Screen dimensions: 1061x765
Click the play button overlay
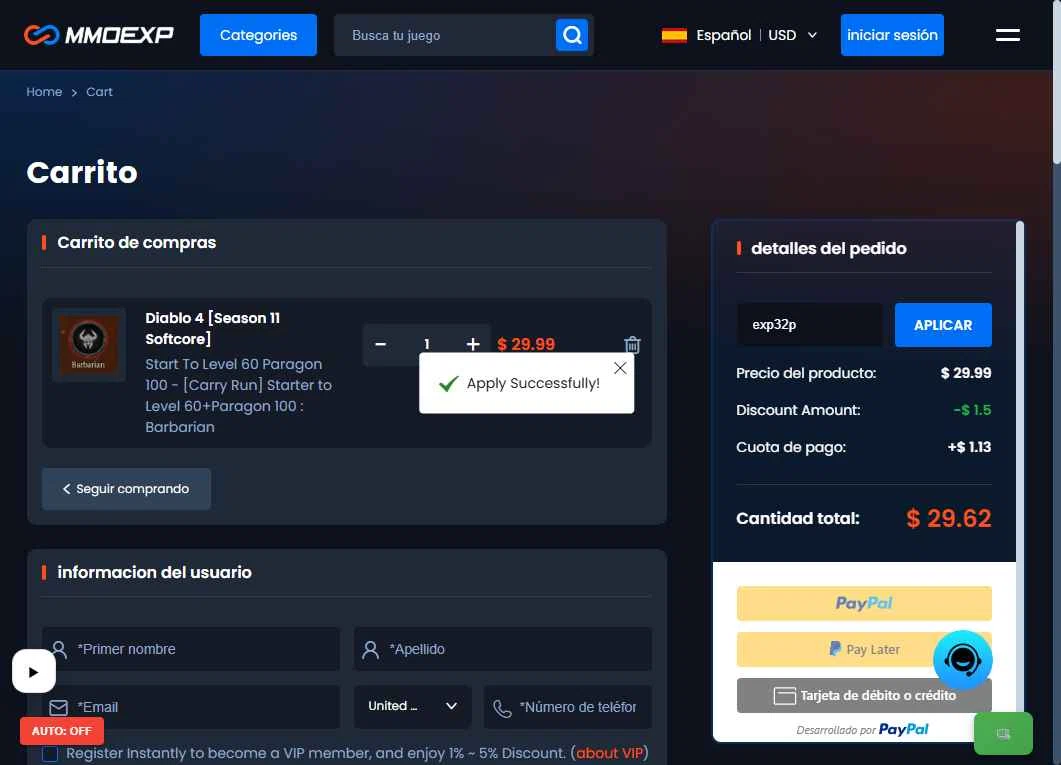34,671
